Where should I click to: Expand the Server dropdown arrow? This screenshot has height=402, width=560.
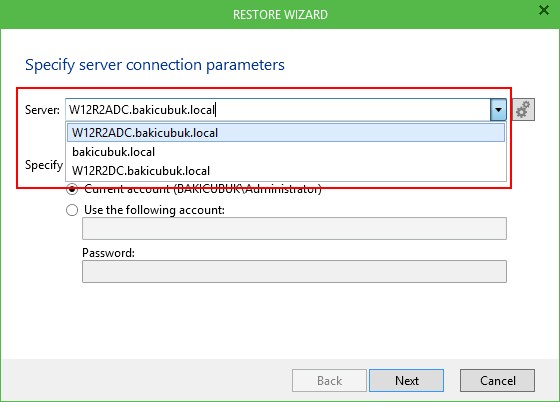(498, 110)
